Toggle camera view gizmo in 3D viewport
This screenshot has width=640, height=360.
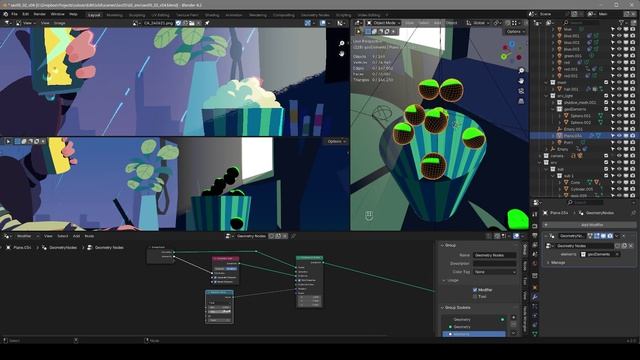pos(521,91)
